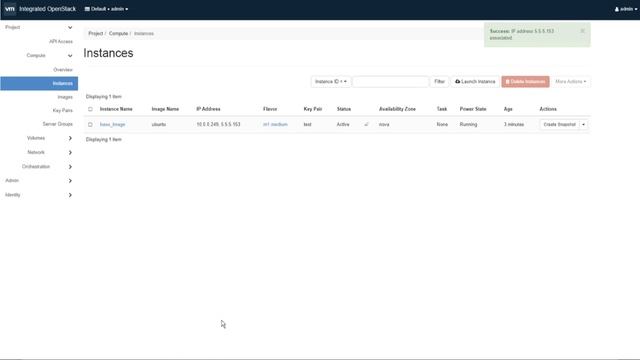
Task: Click Create Snapshot for base_image
Action: point(560,124)
